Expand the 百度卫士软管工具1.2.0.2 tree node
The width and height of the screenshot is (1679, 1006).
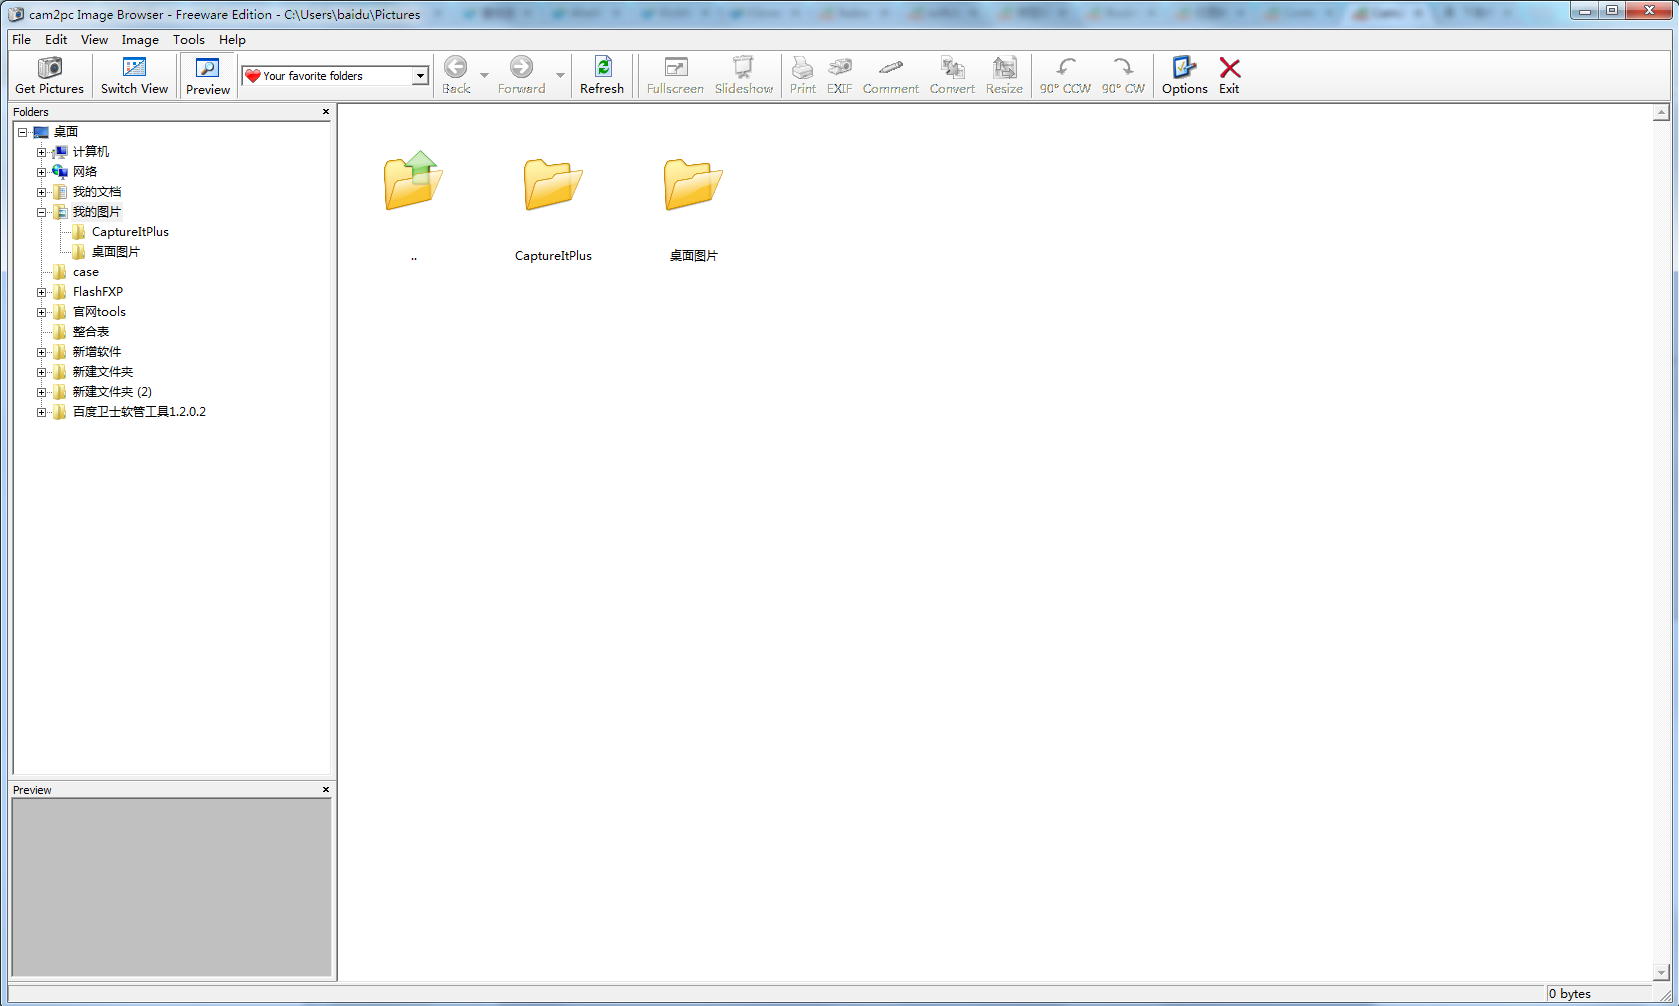tap(41, 412)
